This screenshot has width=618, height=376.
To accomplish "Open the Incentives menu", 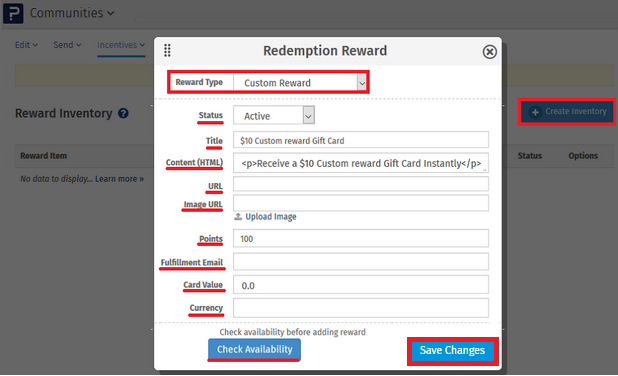I will pyautogui.click(x=121, y=45).
